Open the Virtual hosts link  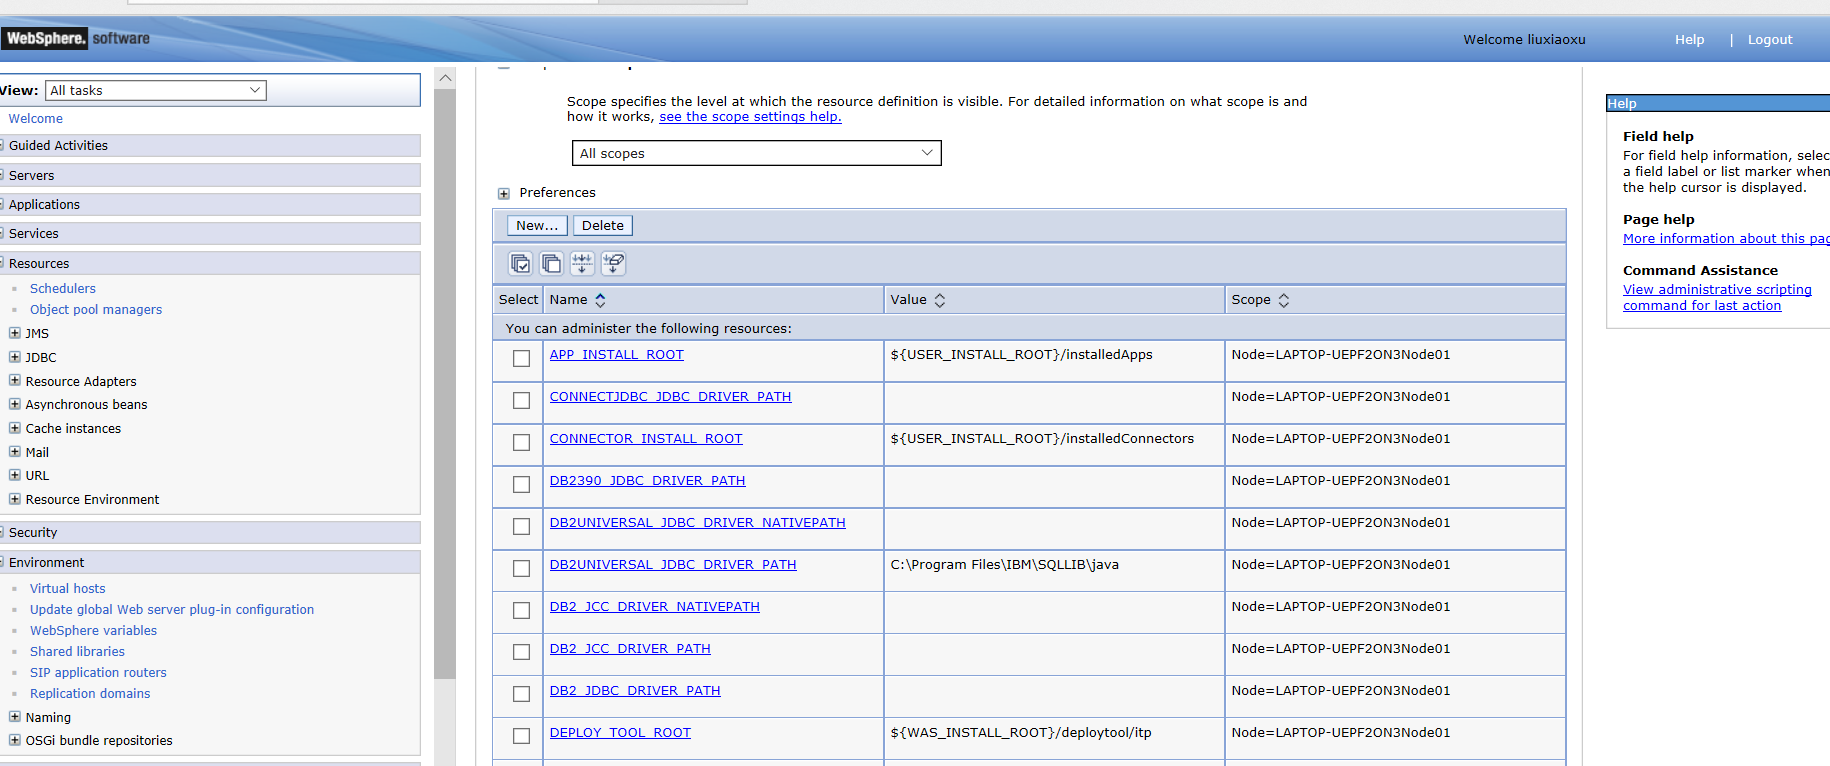(x=67, y=589)
